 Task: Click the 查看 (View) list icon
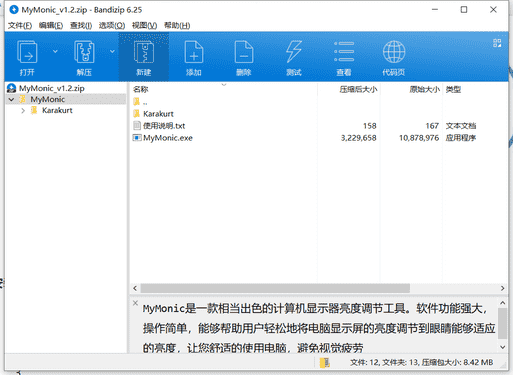(x=344, y=52)
